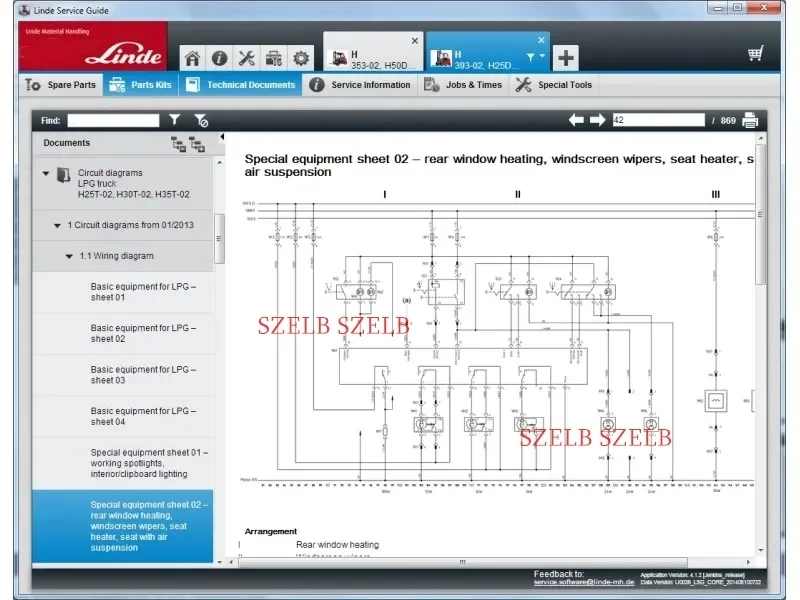Click the scroll-down arrow of the Documents tree
Image resolution: width=800 pixels, height=600 pixels.
tap(219, 562)
